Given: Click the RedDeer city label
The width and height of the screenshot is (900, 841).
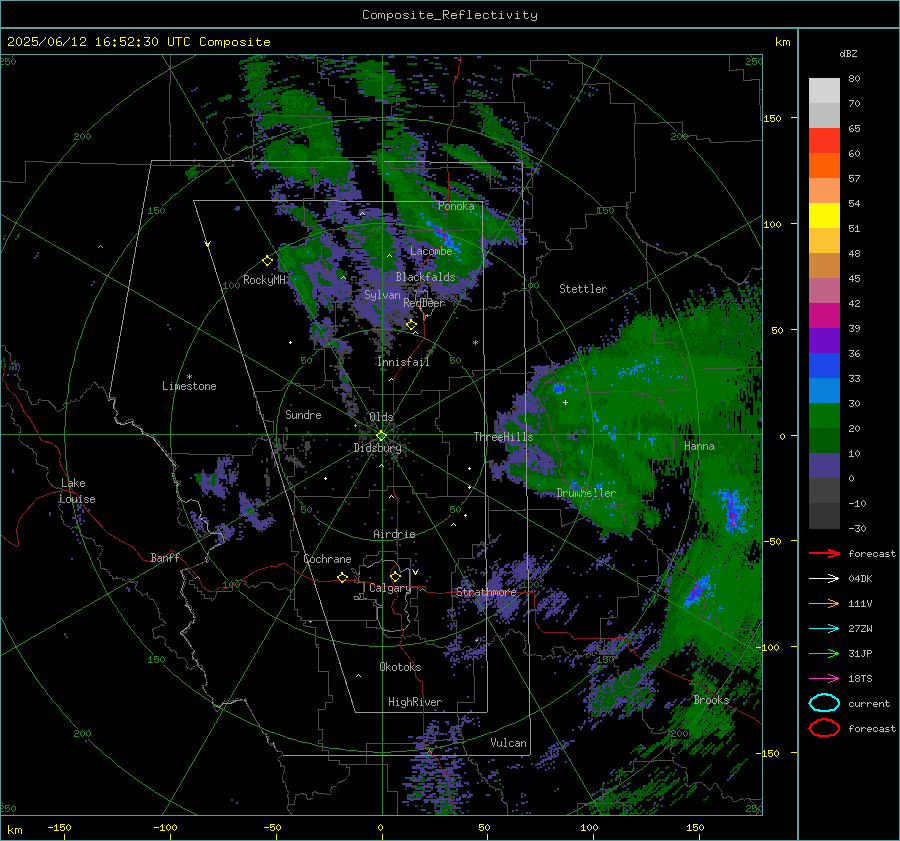Looking at the screenshot, I should coord(424,303).
